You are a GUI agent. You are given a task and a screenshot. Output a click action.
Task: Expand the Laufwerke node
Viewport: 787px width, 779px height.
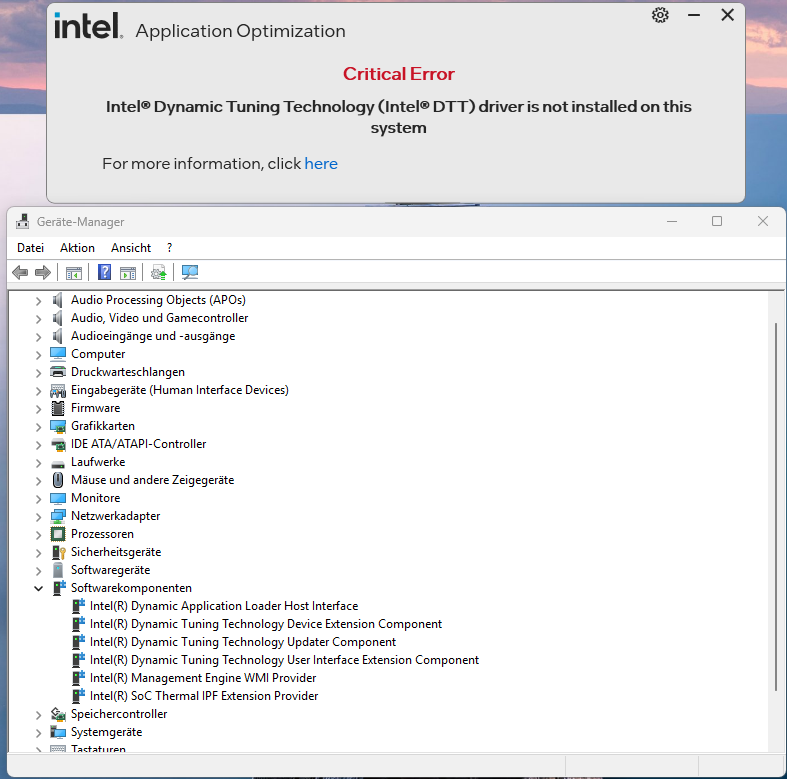(x=39, y=463)
